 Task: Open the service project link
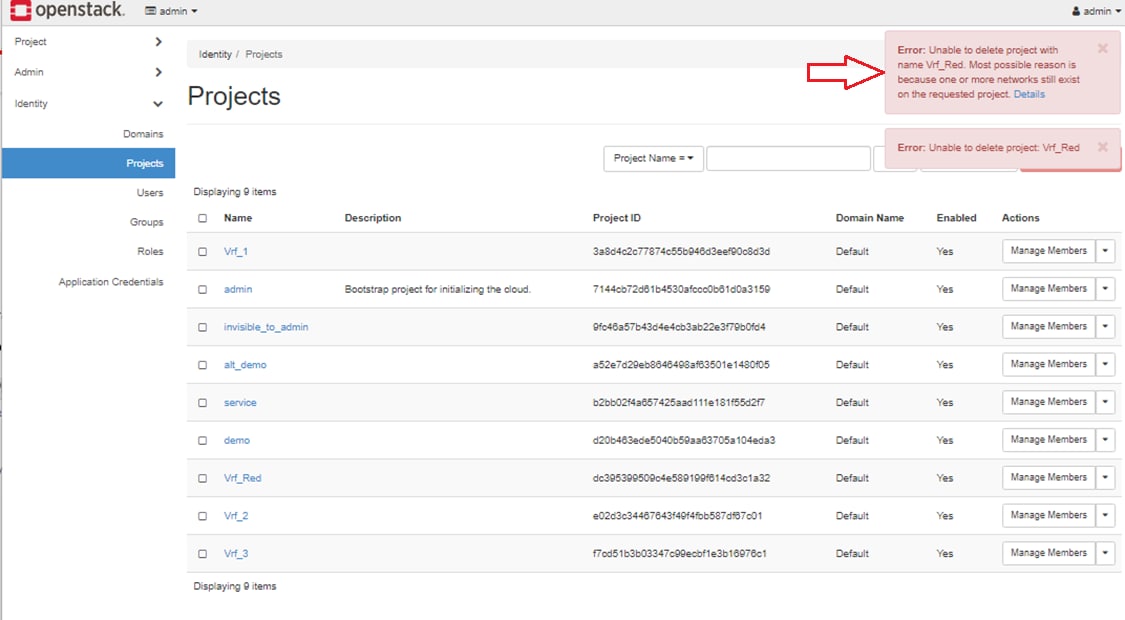click(240, 403)
